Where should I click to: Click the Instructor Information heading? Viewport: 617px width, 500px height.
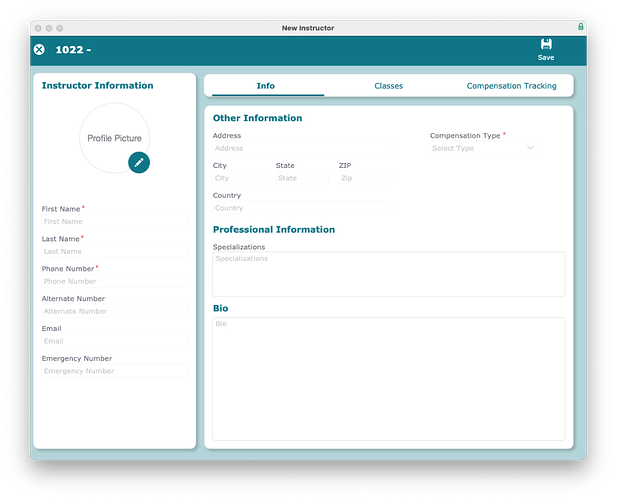(x=98, y=86)
